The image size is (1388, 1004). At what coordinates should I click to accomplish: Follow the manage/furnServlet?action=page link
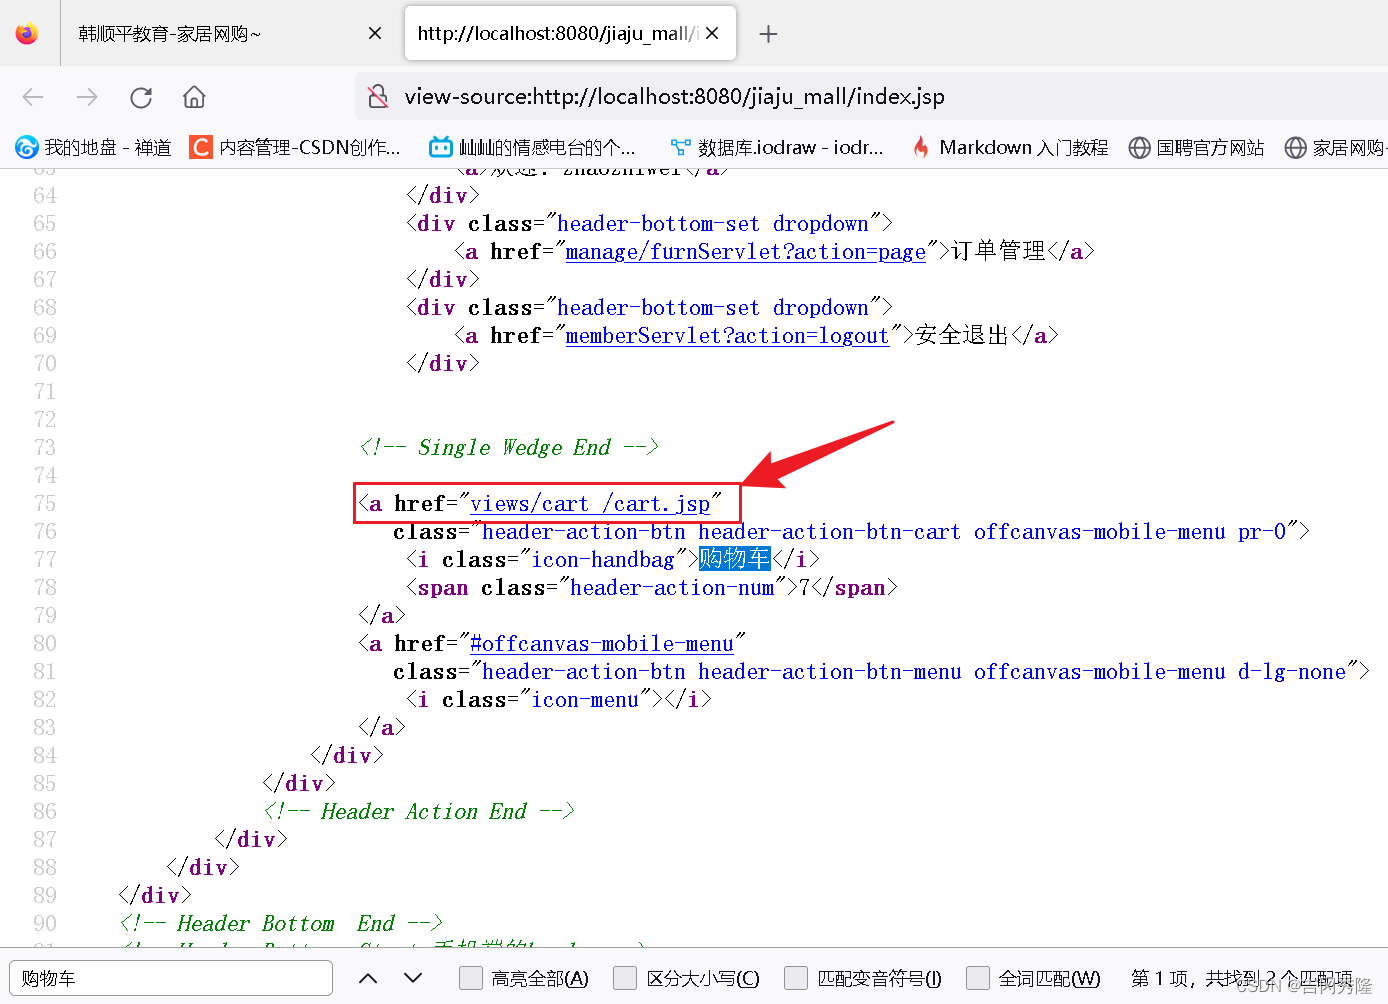pos(745,252)
